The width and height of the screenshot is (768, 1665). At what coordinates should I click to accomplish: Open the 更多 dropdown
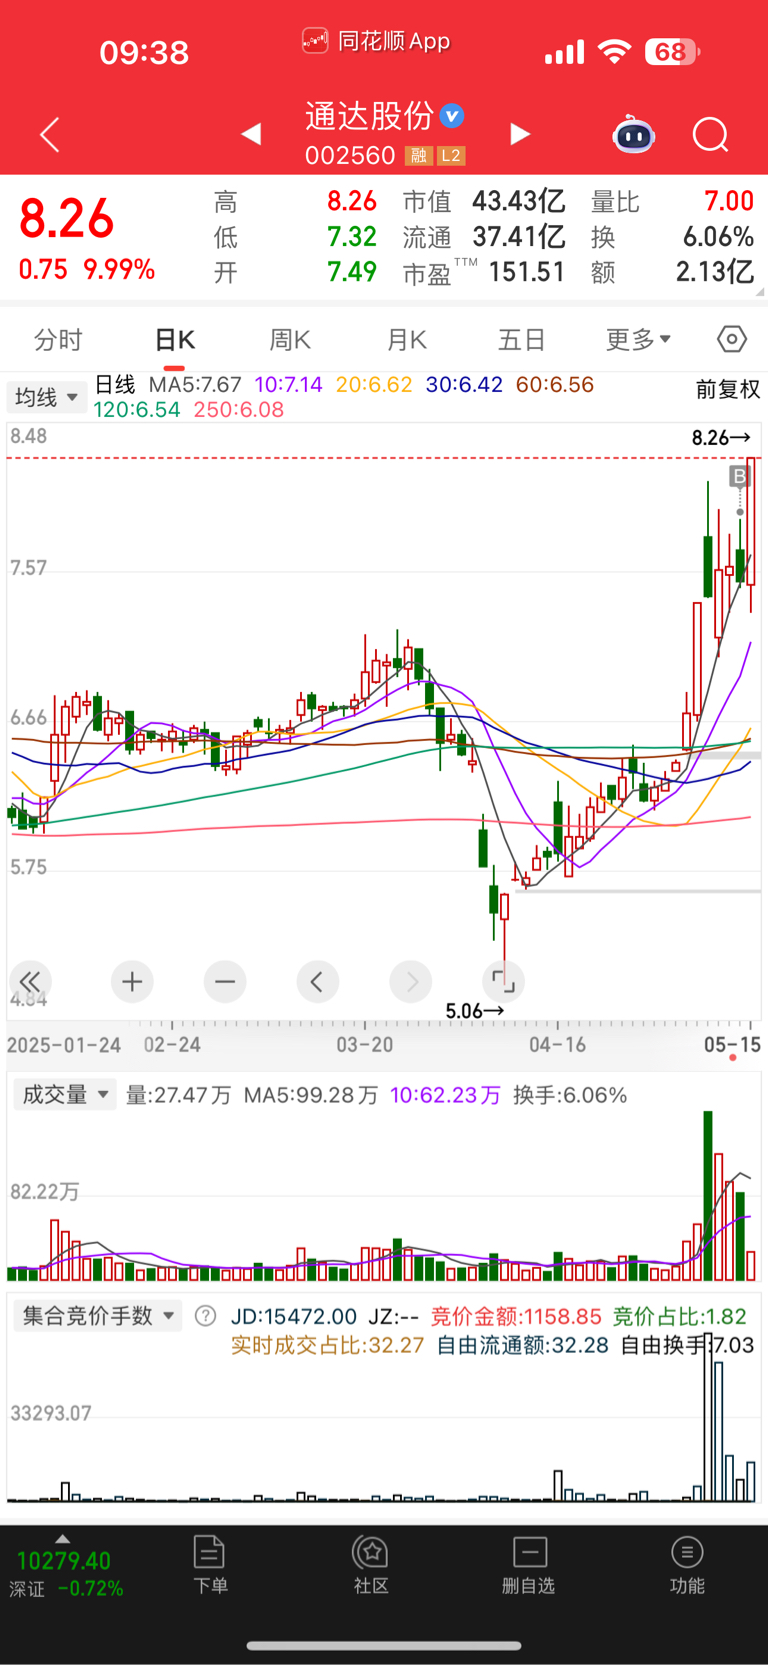pyautogui.click(x=638, y=340)
